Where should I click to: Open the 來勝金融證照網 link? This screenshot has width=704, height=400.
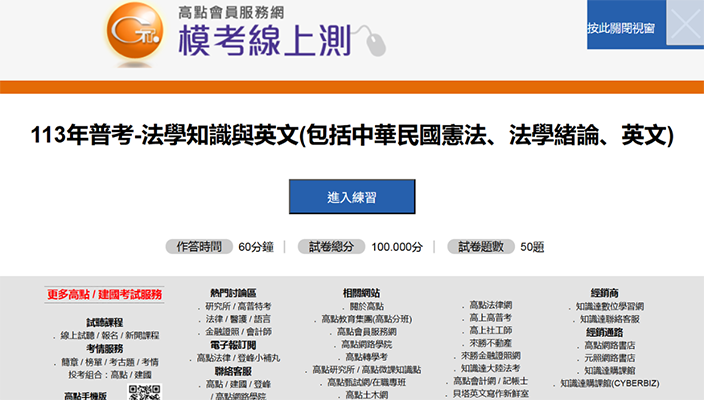pos(491,356)
